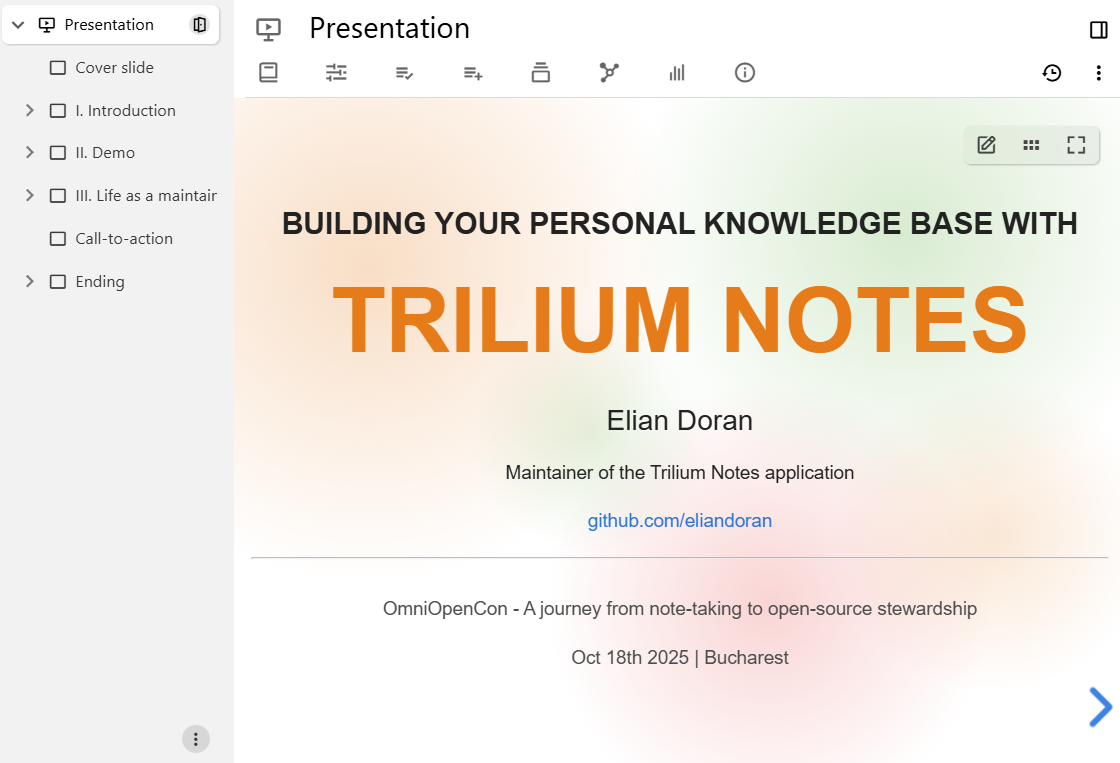This screenshot has height=763, width=1120.
Task: Select the Call-to-action note
Action: click(x=124, y=239)
